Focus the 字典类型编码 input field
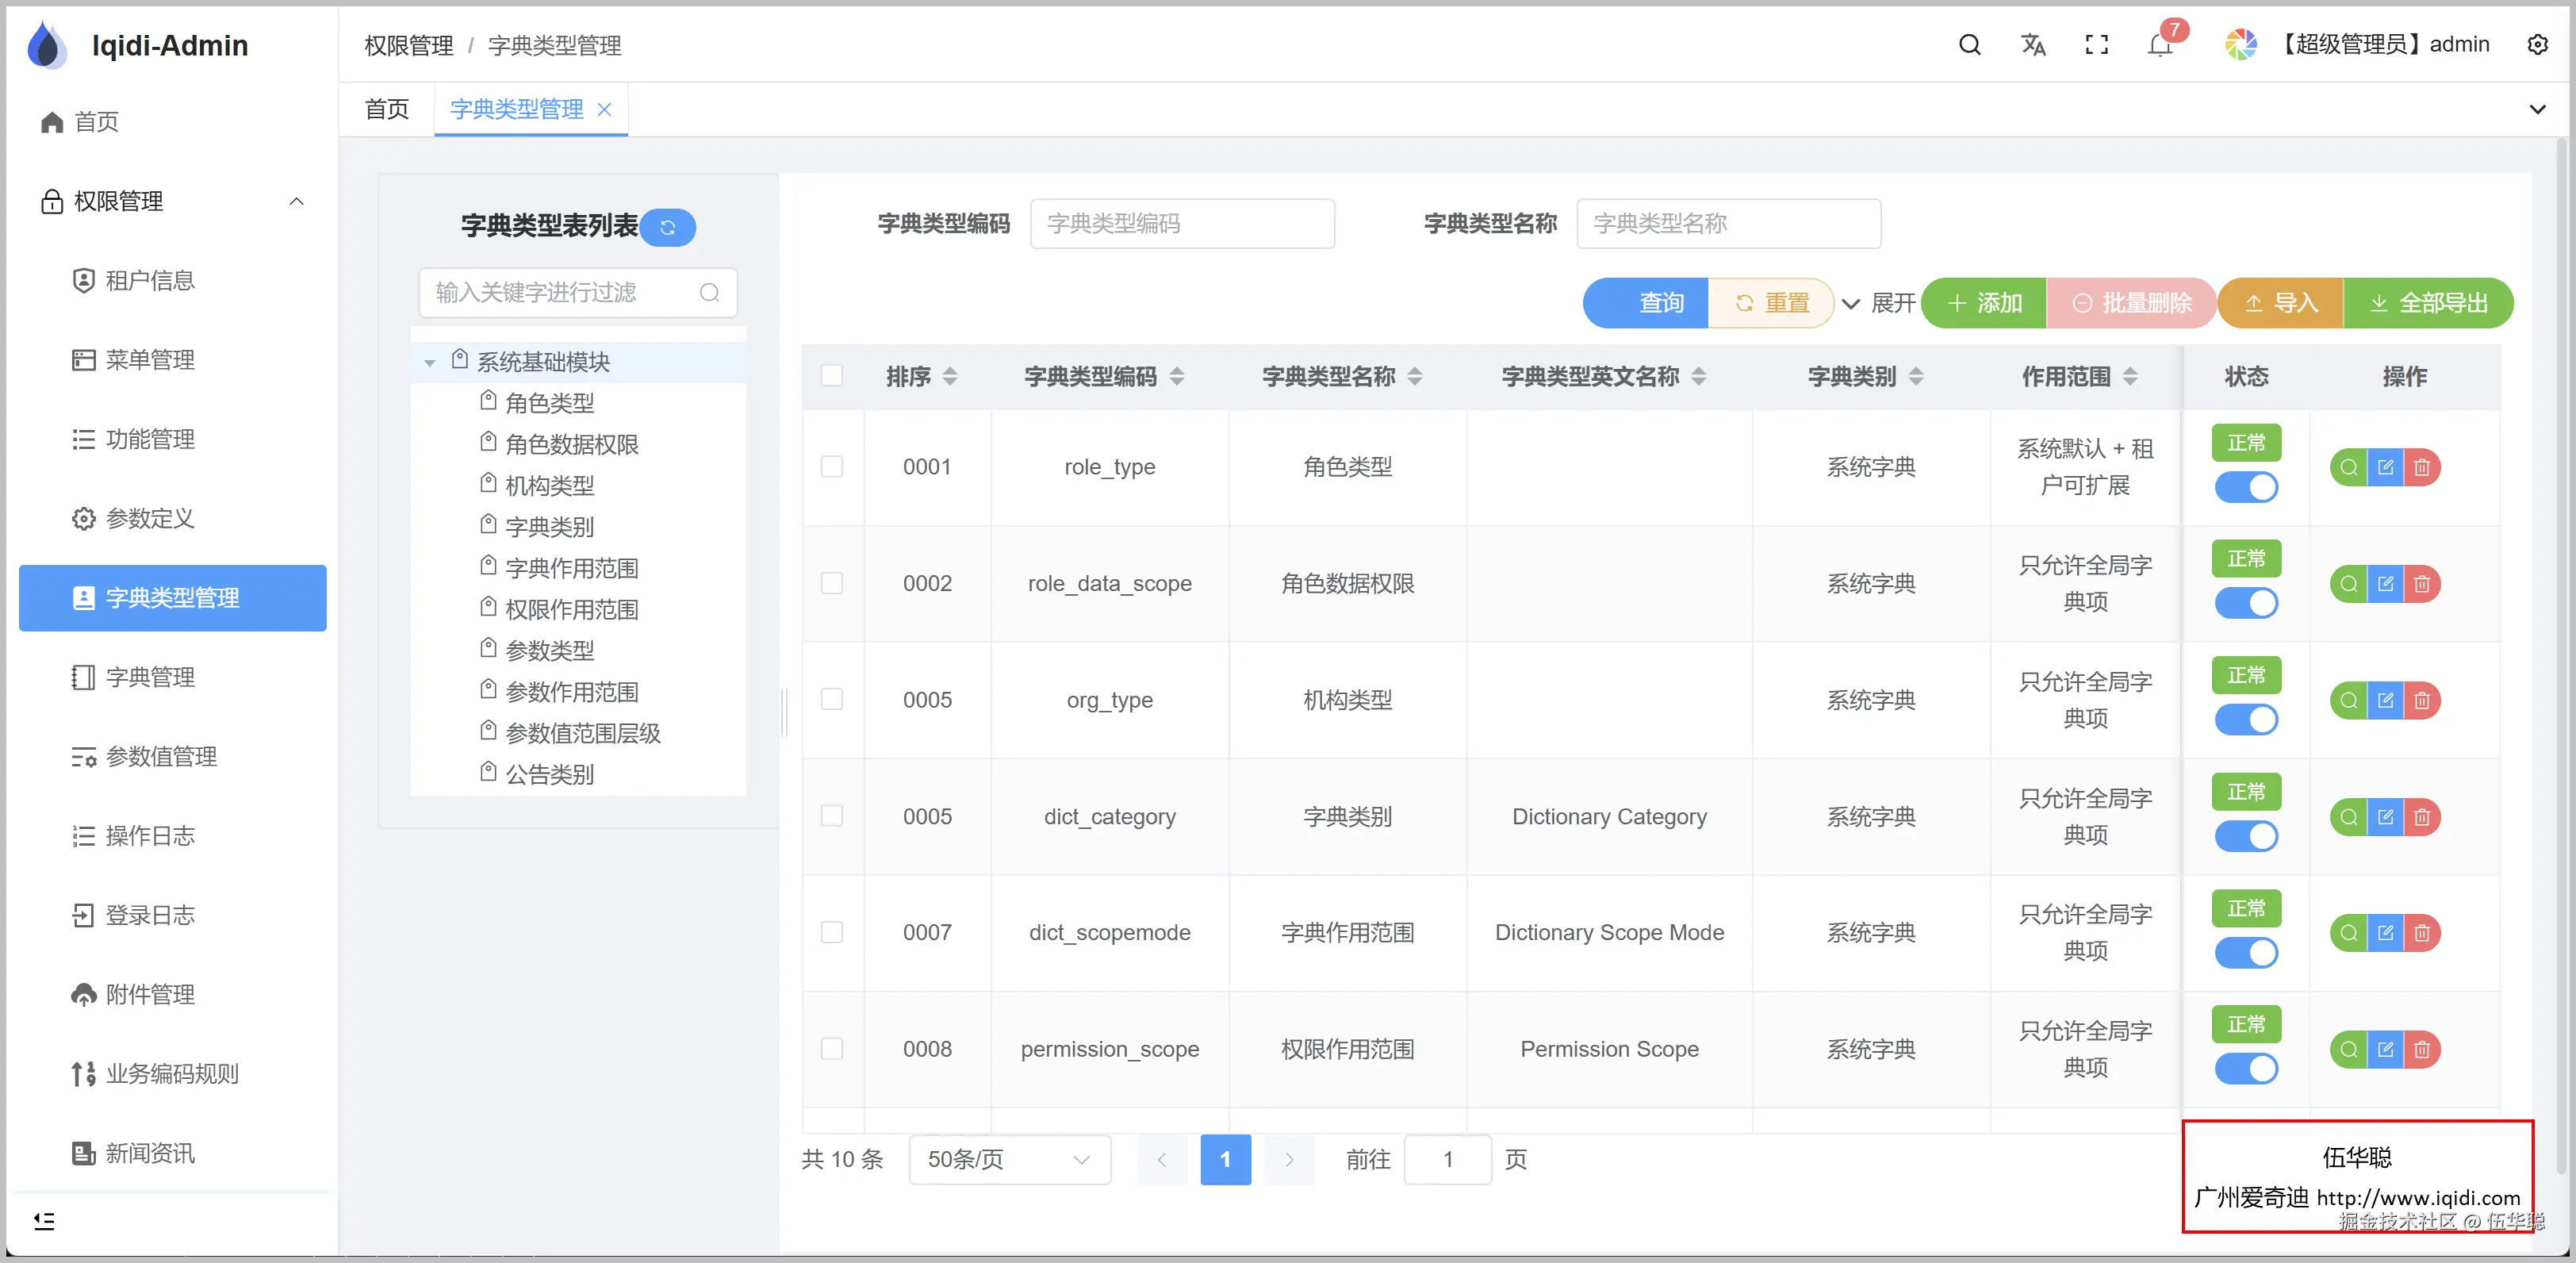 (x=1182, y=224)
